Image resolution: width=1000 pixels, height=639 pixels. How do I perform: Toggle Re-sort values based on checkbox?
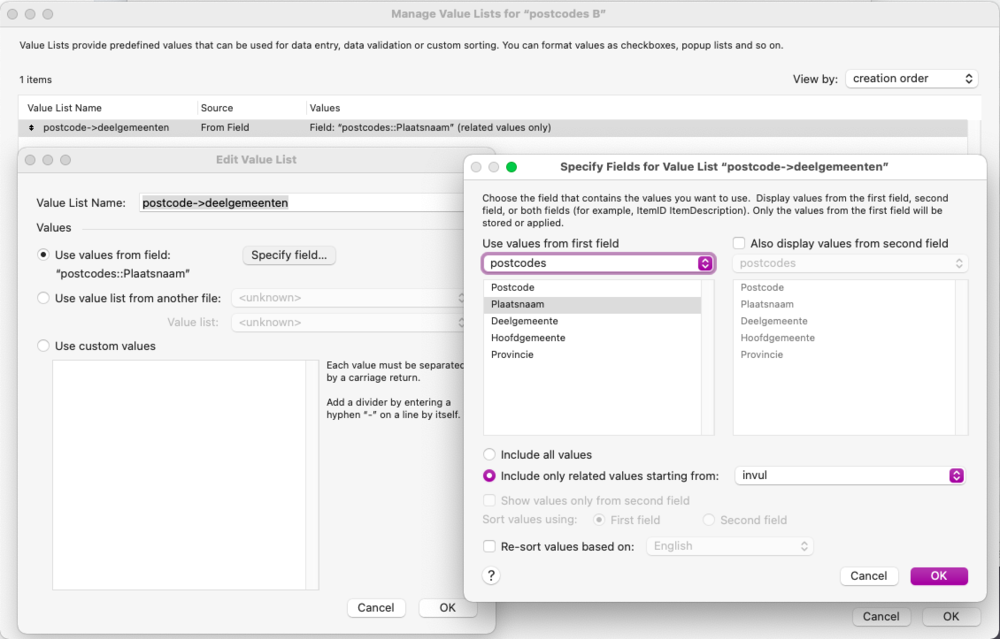[490, 546]
